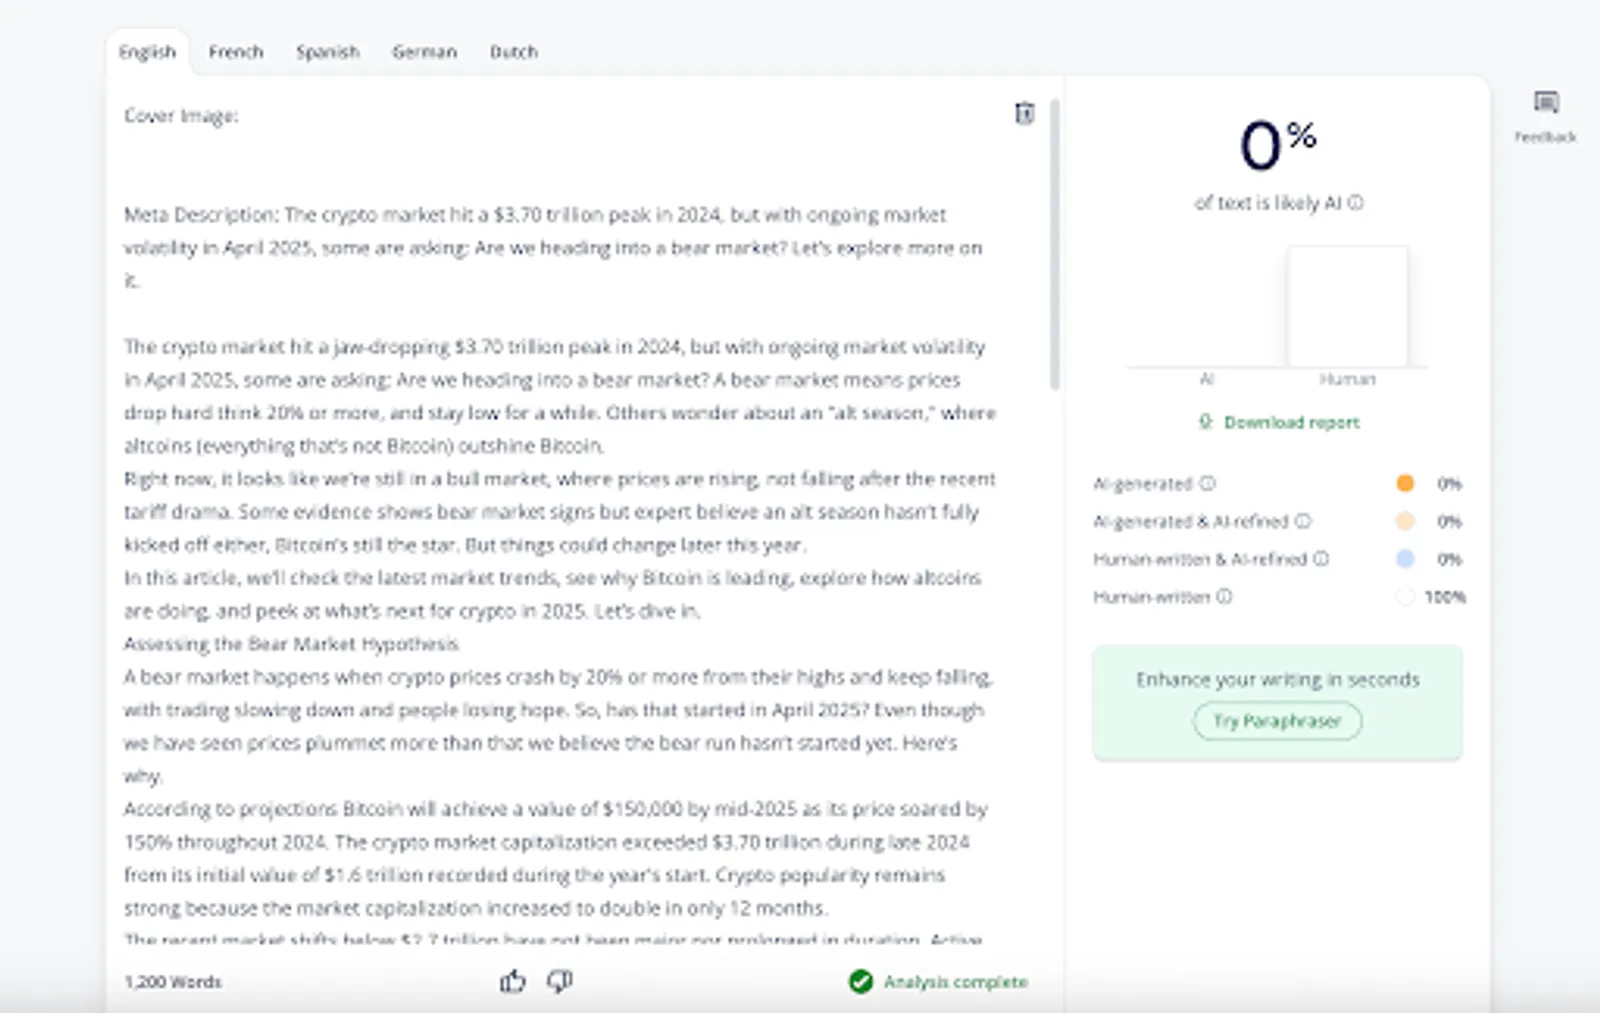Click the peach AI-generated & AI-refined dot
The image size is (1600, 1013).
click(1405, 521)
